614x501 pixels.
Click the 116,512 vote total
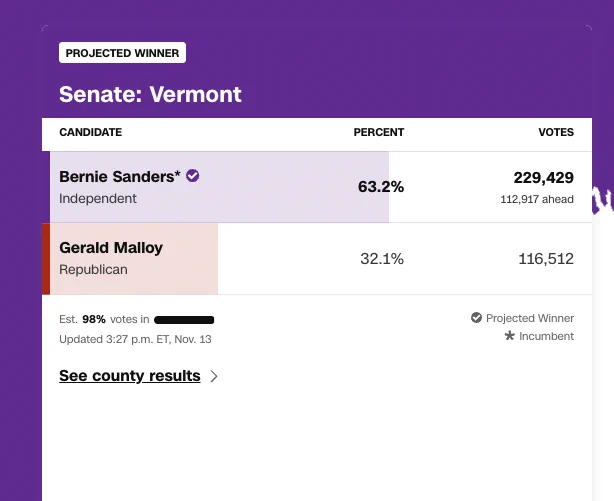pos(546,259)
